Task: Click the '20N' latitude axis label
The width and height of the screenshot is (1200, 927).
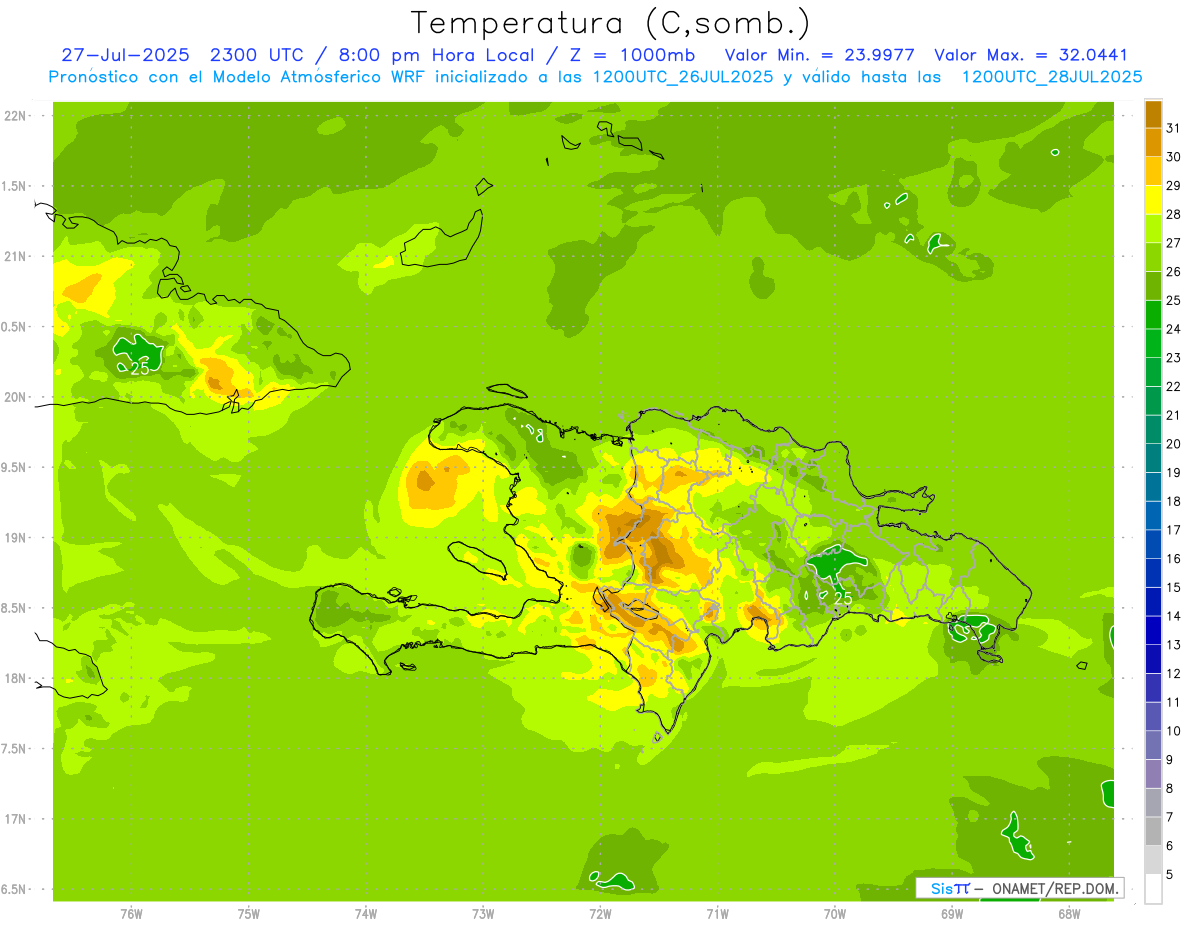Action: point(14,397)
